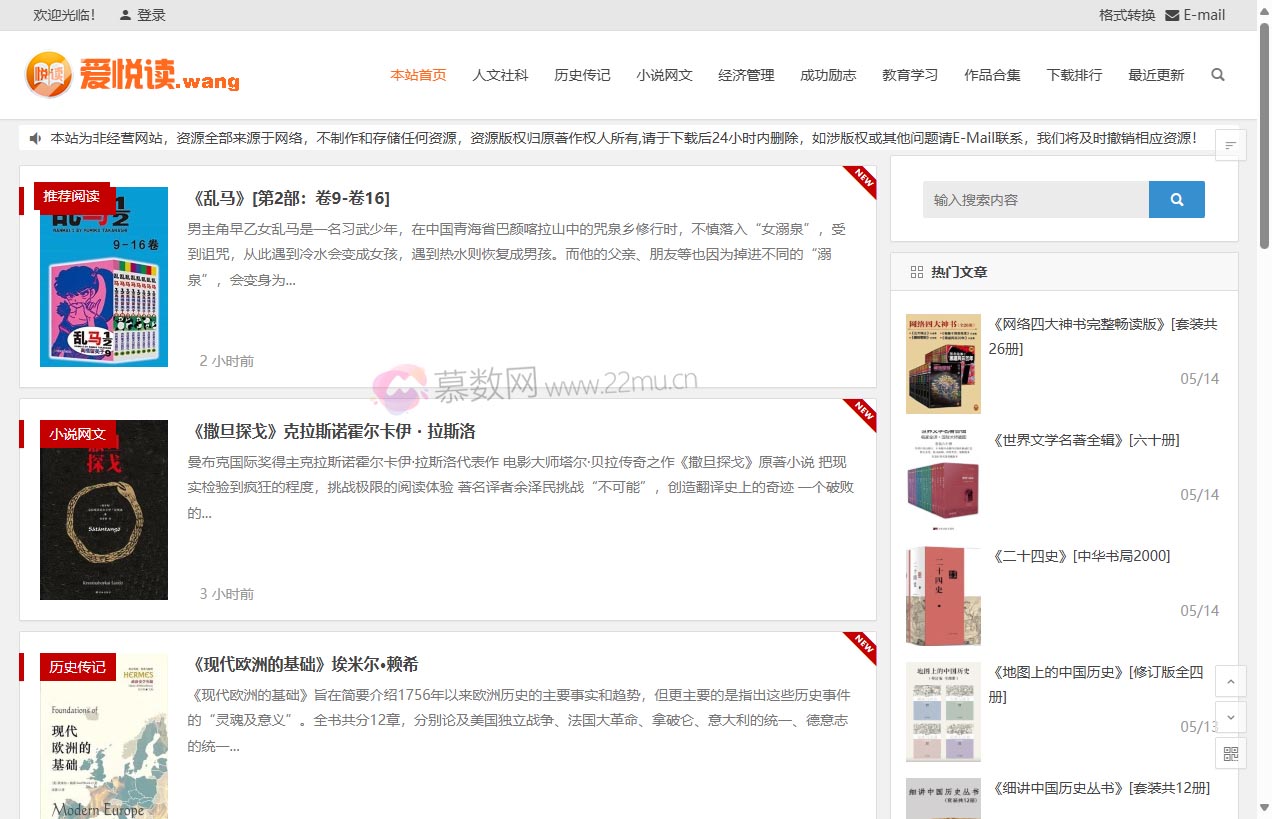Click the person icon next to 登录

pos(124,15)
